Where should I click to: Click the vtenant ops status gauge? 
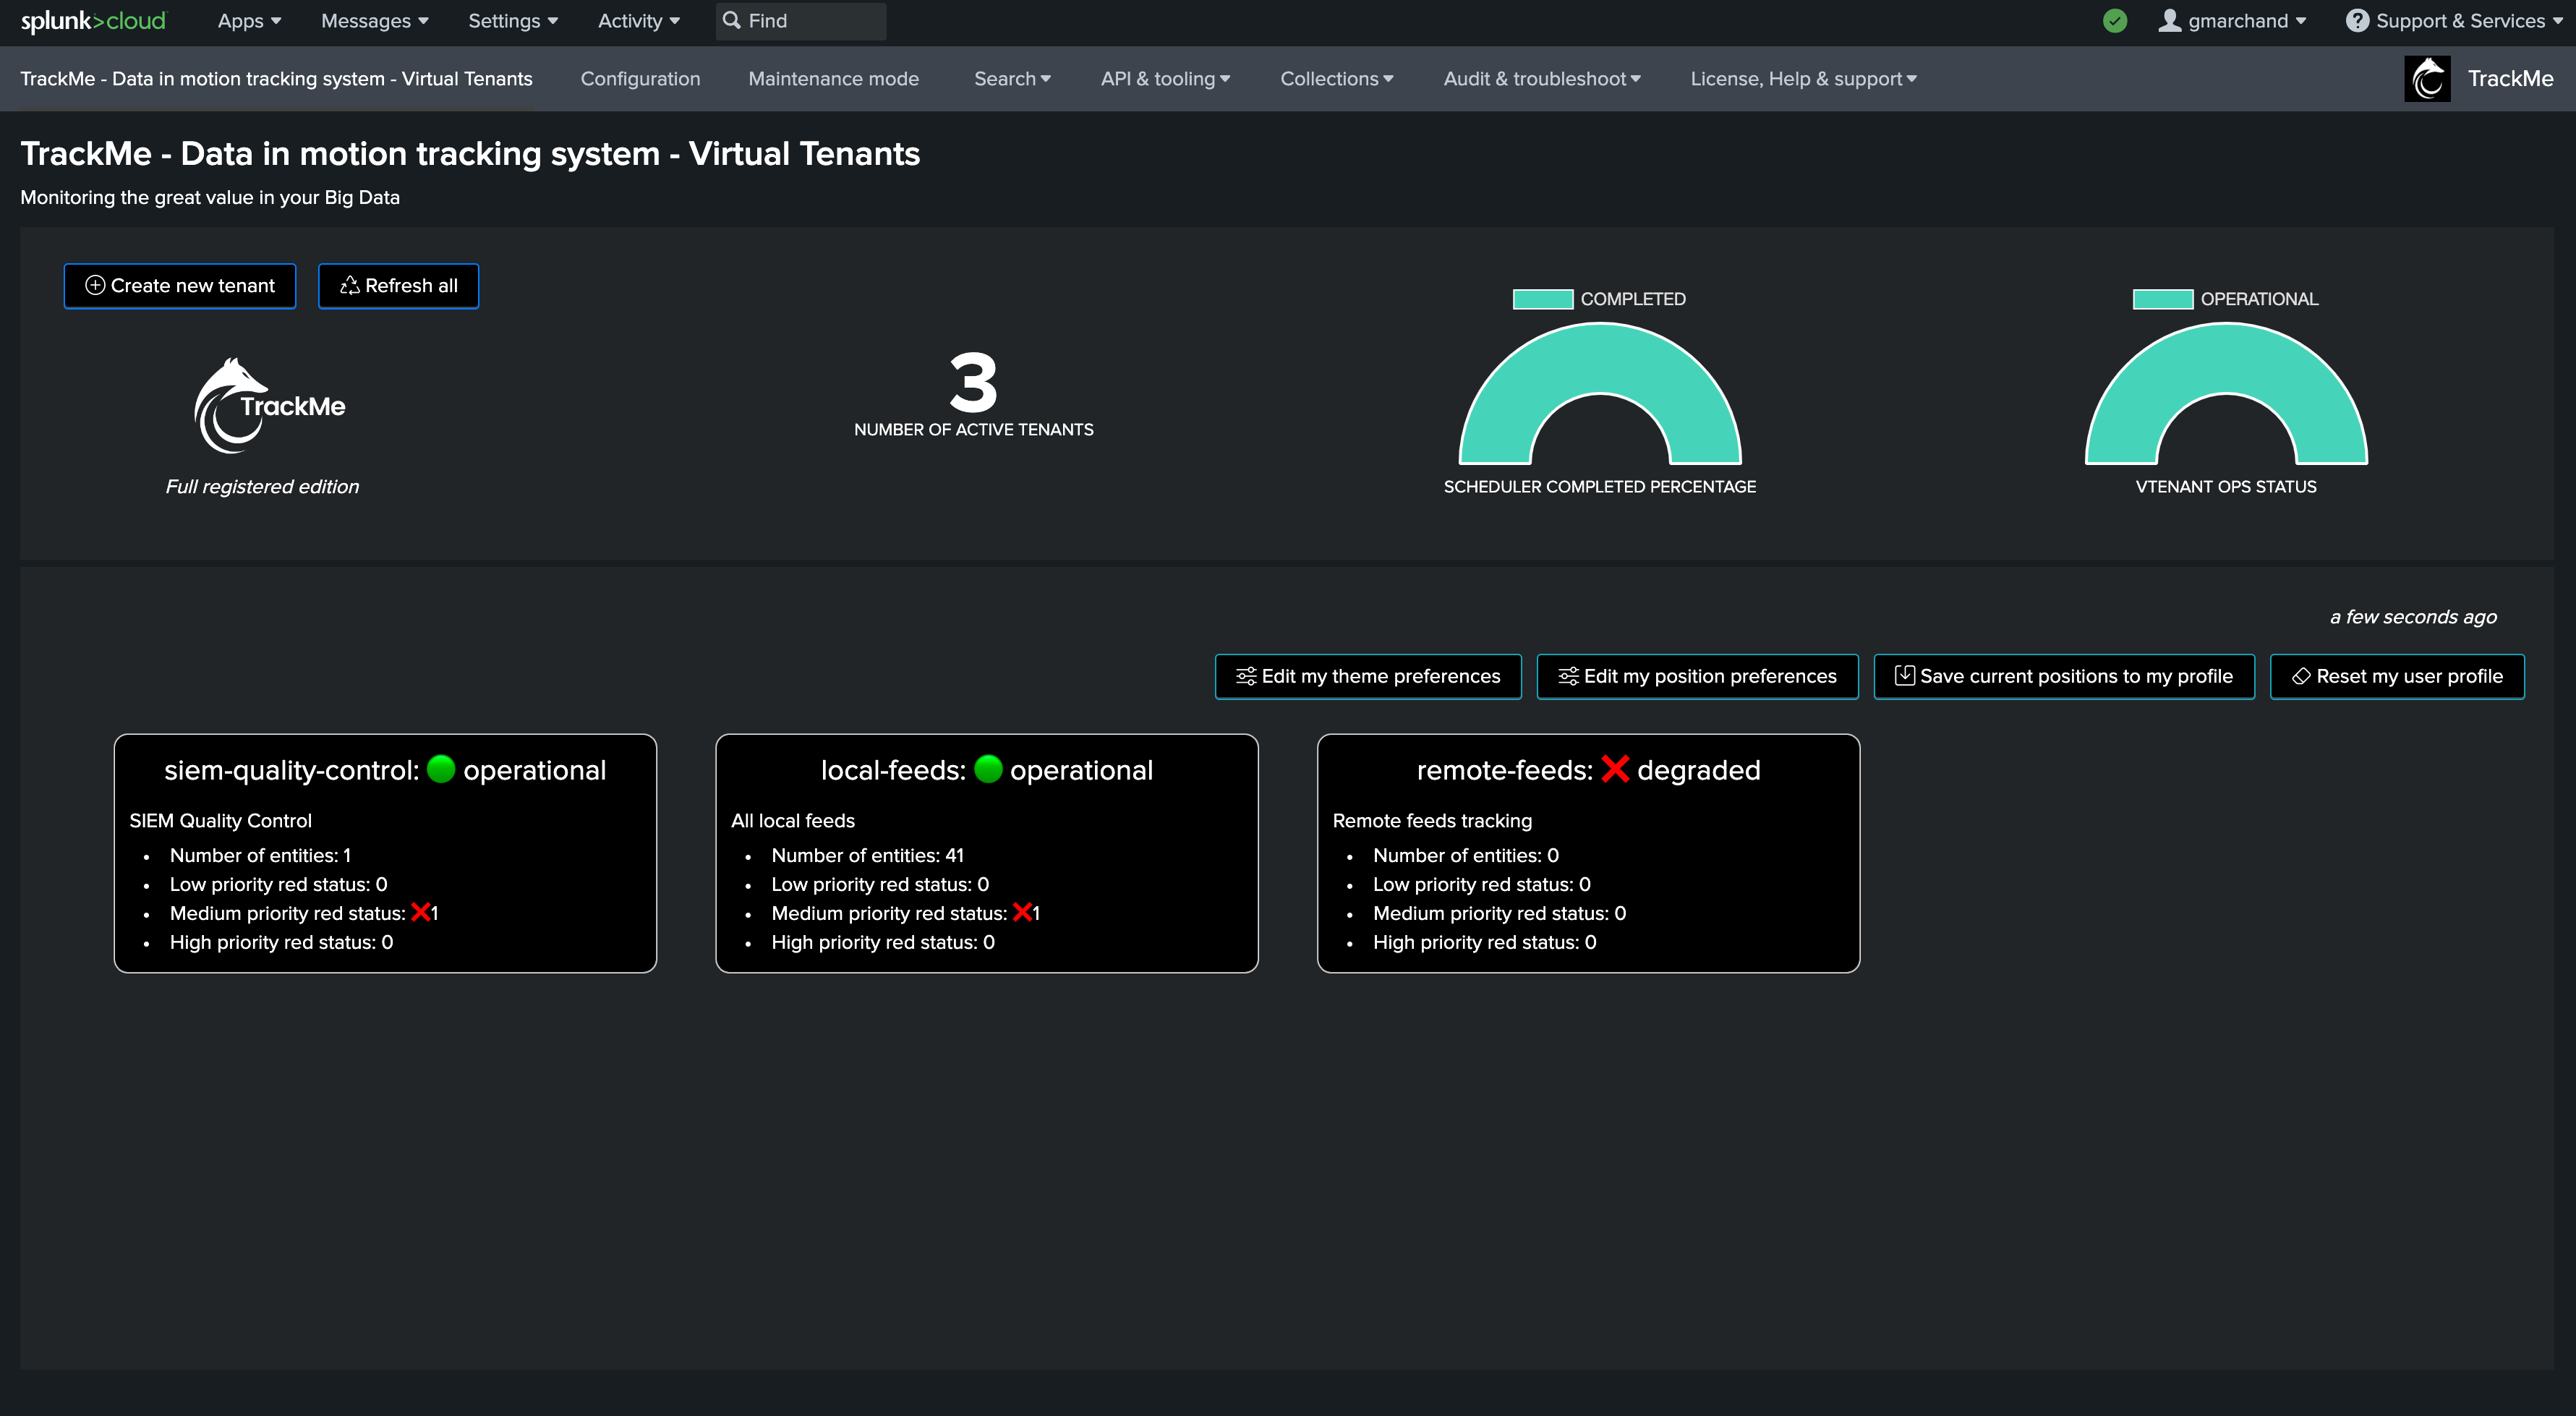tap(2226, 394)
